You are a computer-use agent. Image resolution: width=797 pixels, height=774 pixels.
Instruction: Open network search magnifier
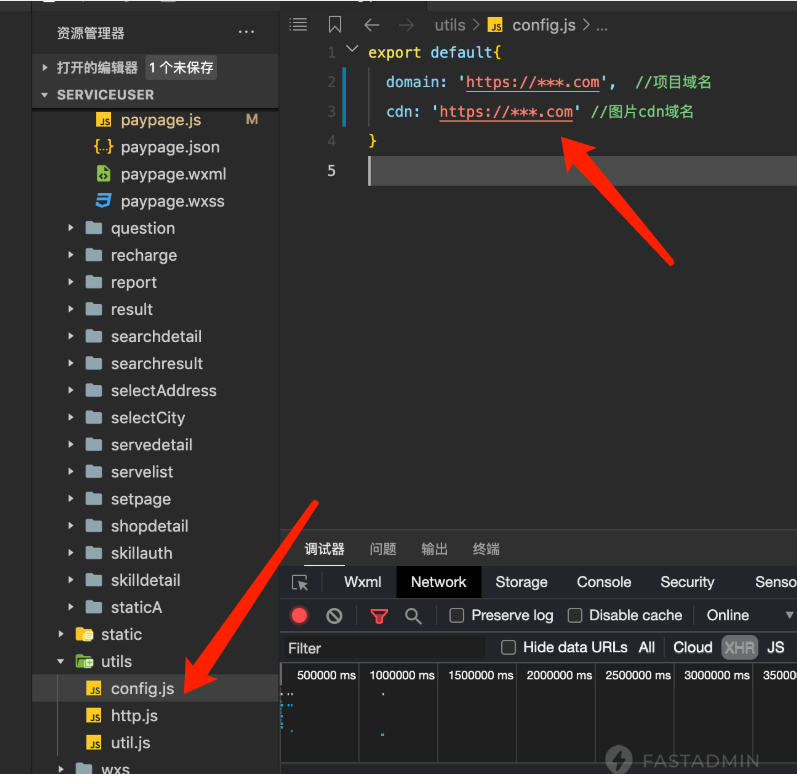click(x=413, y=615)
